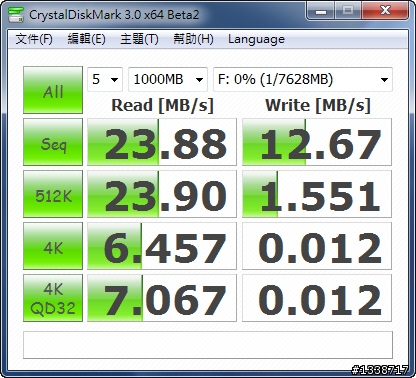Screen dimensions: 416x378
Task: Click the 4K write result 0.012
Action: [317, 246]
